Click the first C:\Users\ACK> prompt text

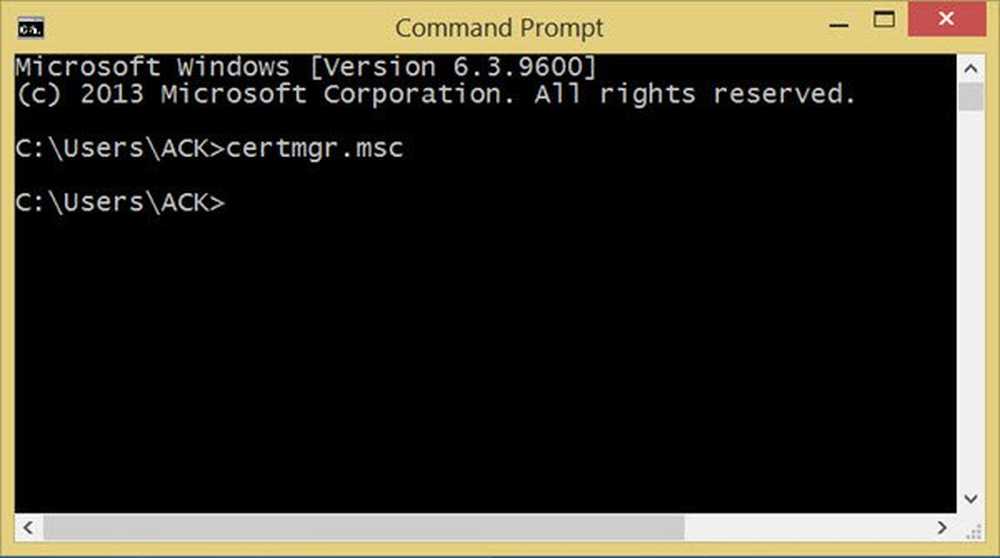click(120, 148)
